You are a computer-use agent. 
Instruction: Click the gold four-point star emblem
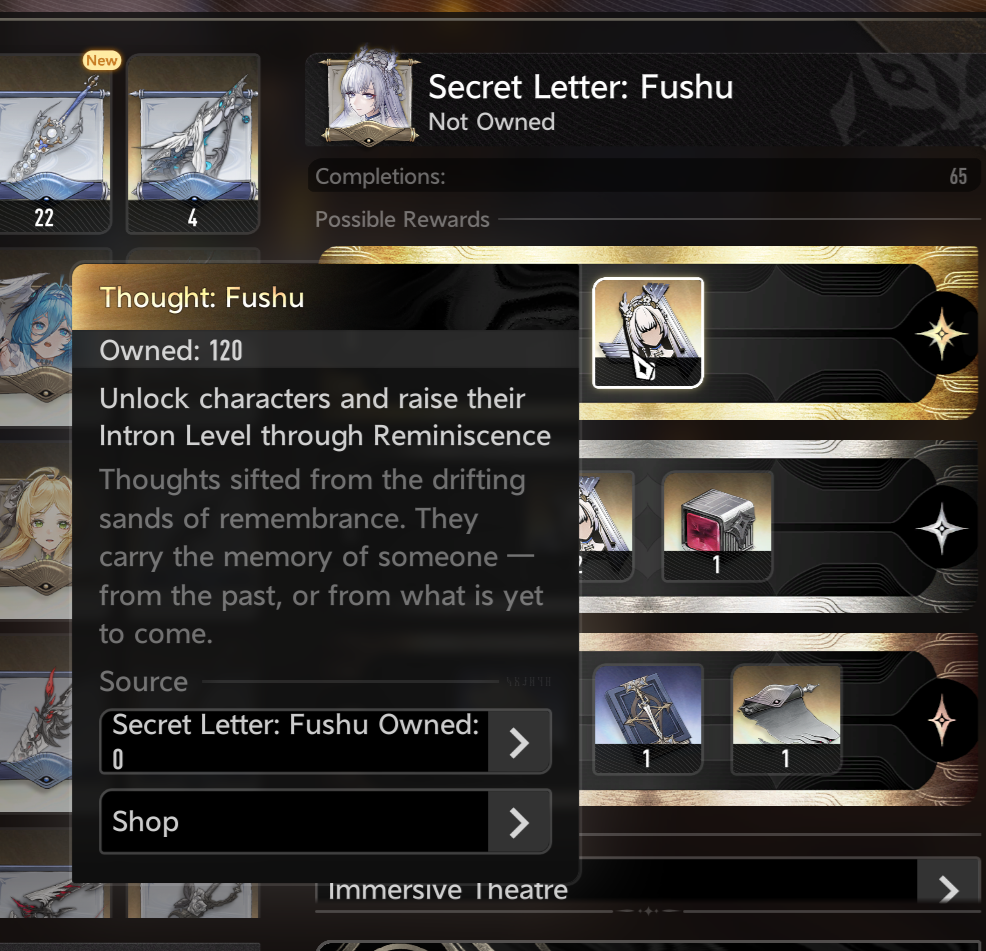click(941, 334)
